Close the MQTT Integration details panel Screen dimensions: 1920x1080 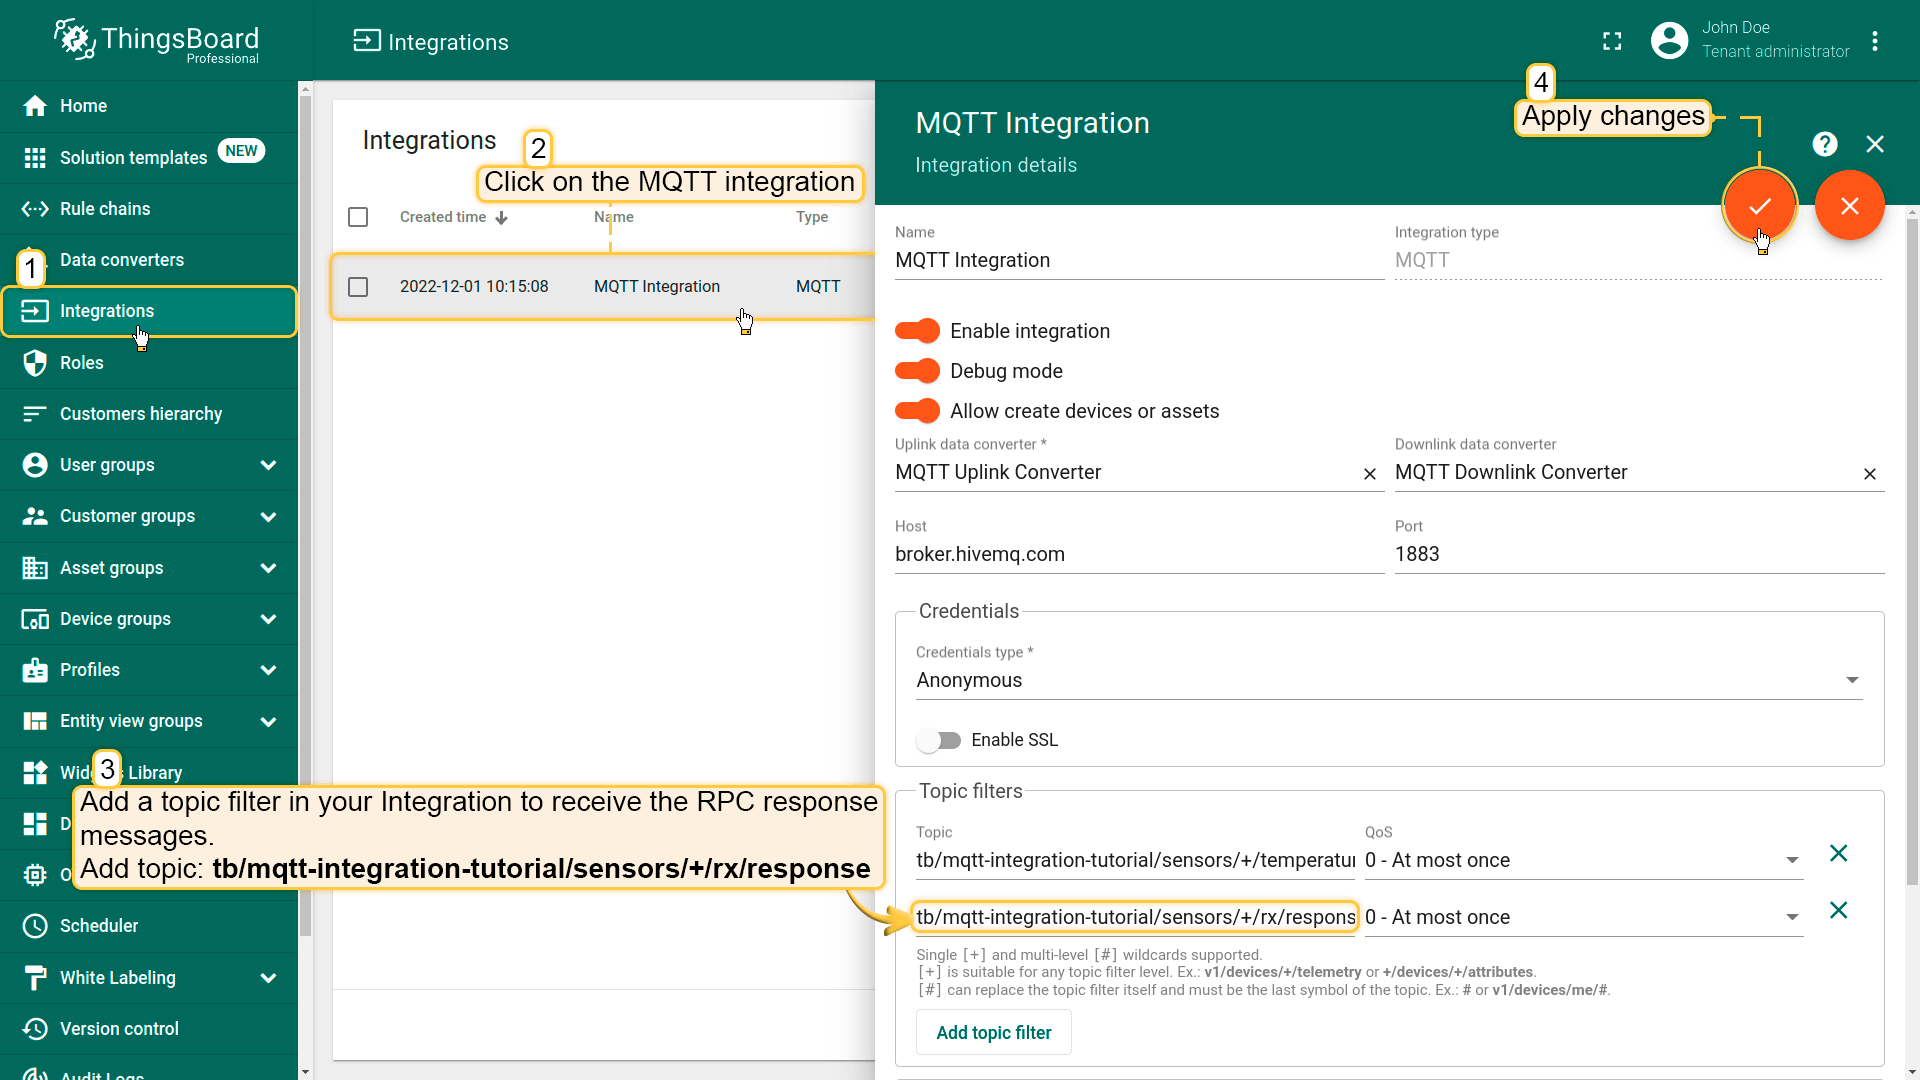pyautogui.click(x=1875, y=144)
